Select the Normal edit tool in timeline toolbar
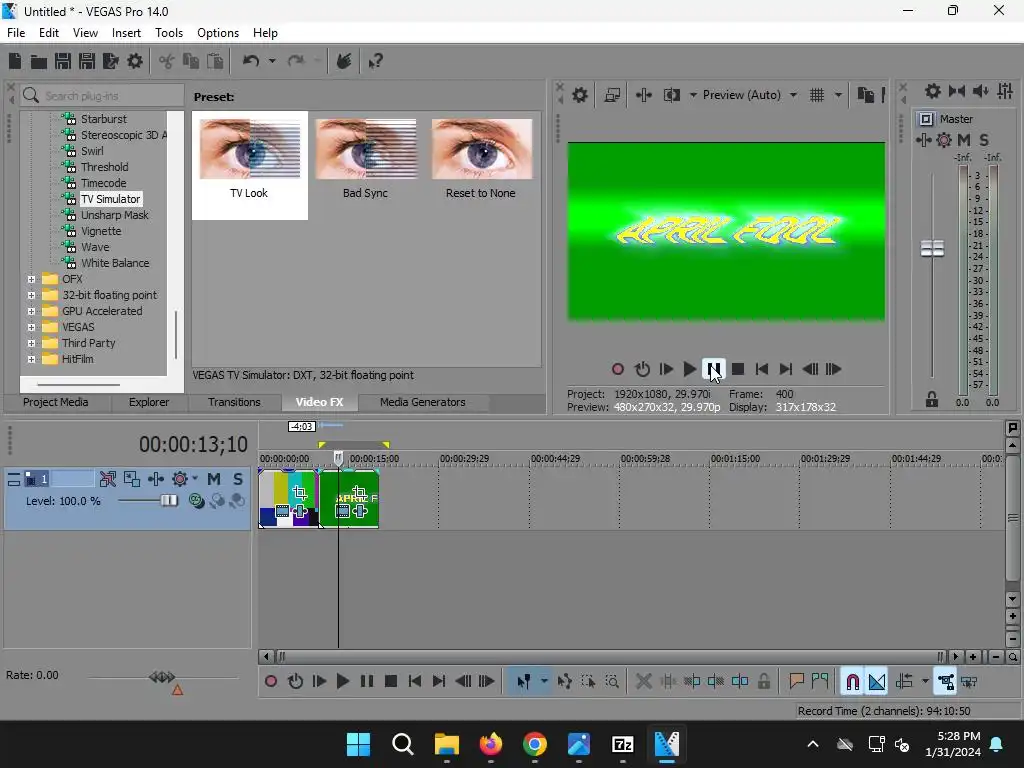This screenshot has width=1024, height=768. 524,682
